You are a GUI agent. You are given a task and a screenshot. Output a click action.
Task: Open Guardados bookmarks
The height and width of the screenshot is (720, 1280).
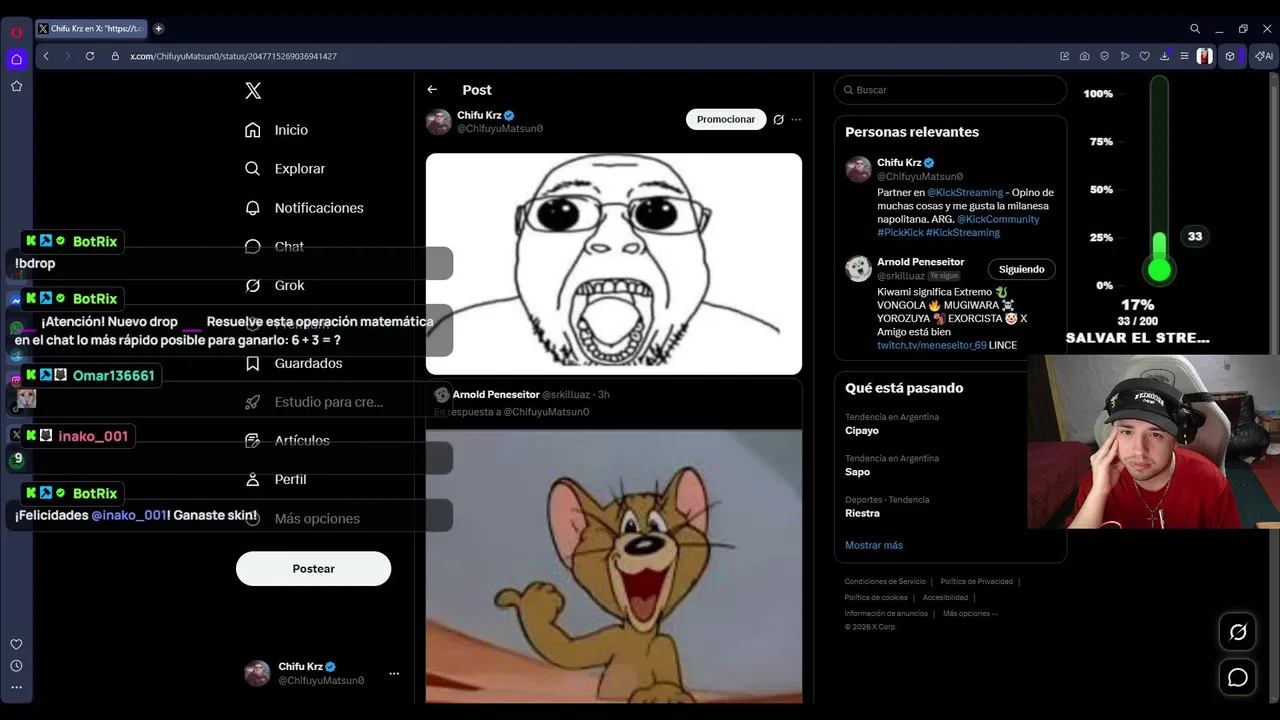click(x=294, y=363)
